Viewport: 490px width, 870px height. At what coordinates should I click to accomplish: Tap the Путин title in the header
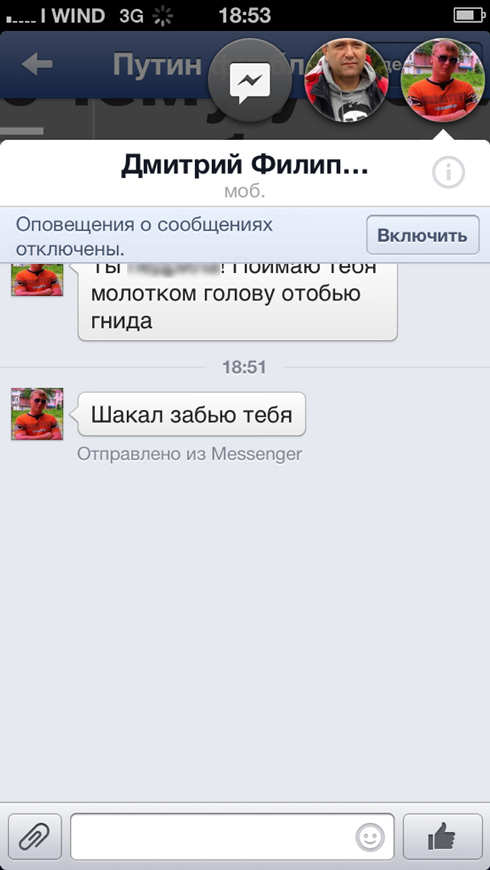click(156, 65)
